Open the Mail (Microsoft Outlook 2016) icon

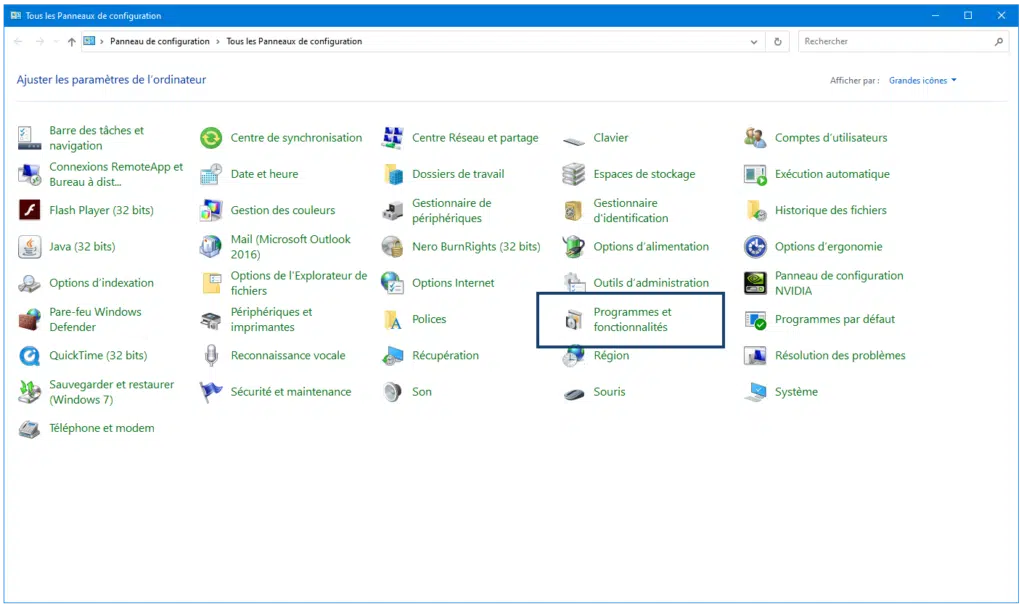coord(211,247)
